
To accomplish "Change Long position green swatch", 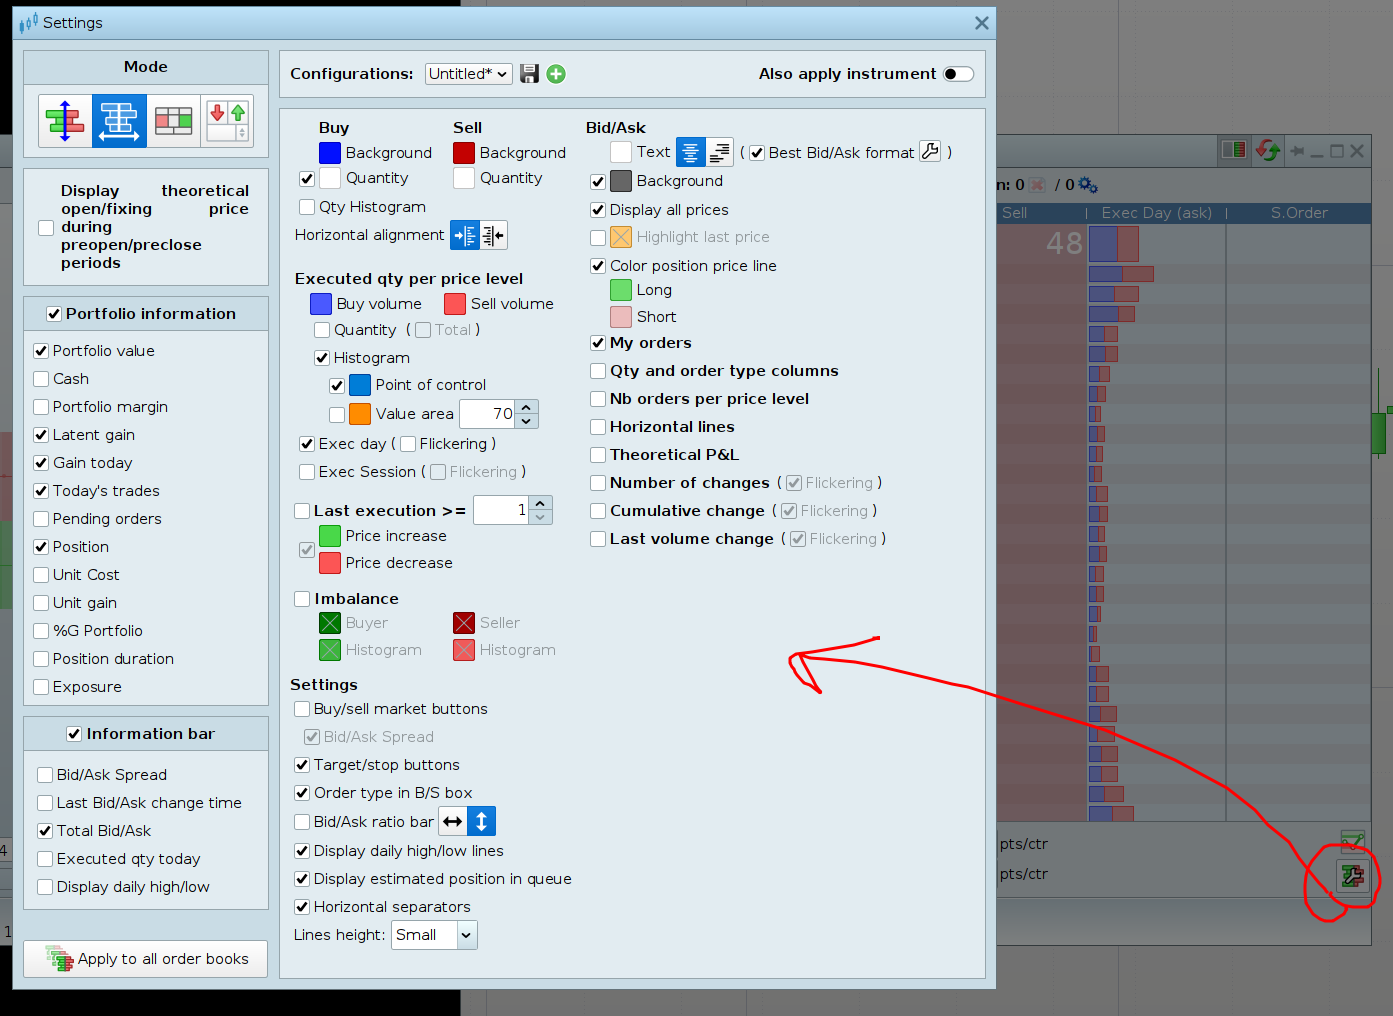I will coord(621,290).
